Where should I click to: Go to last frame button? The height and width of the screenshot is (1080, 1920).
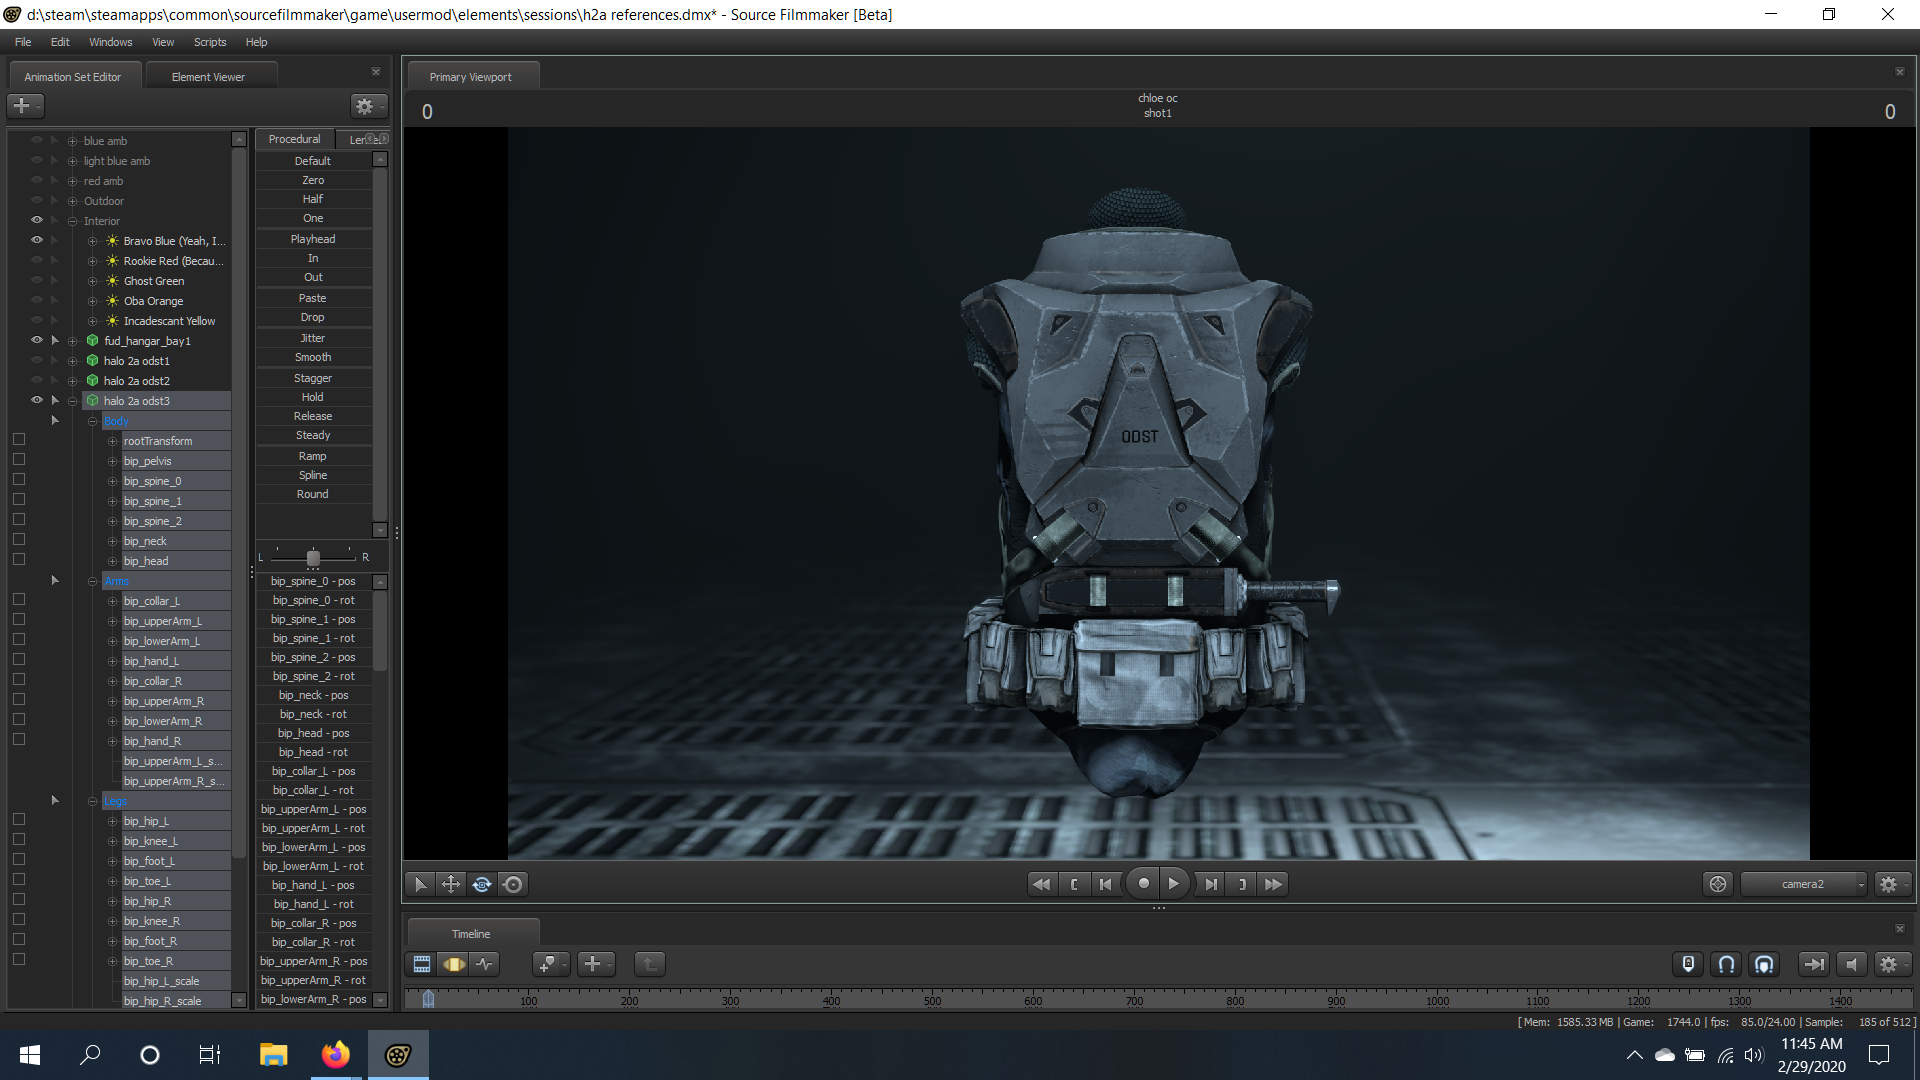coord(1211,884)
